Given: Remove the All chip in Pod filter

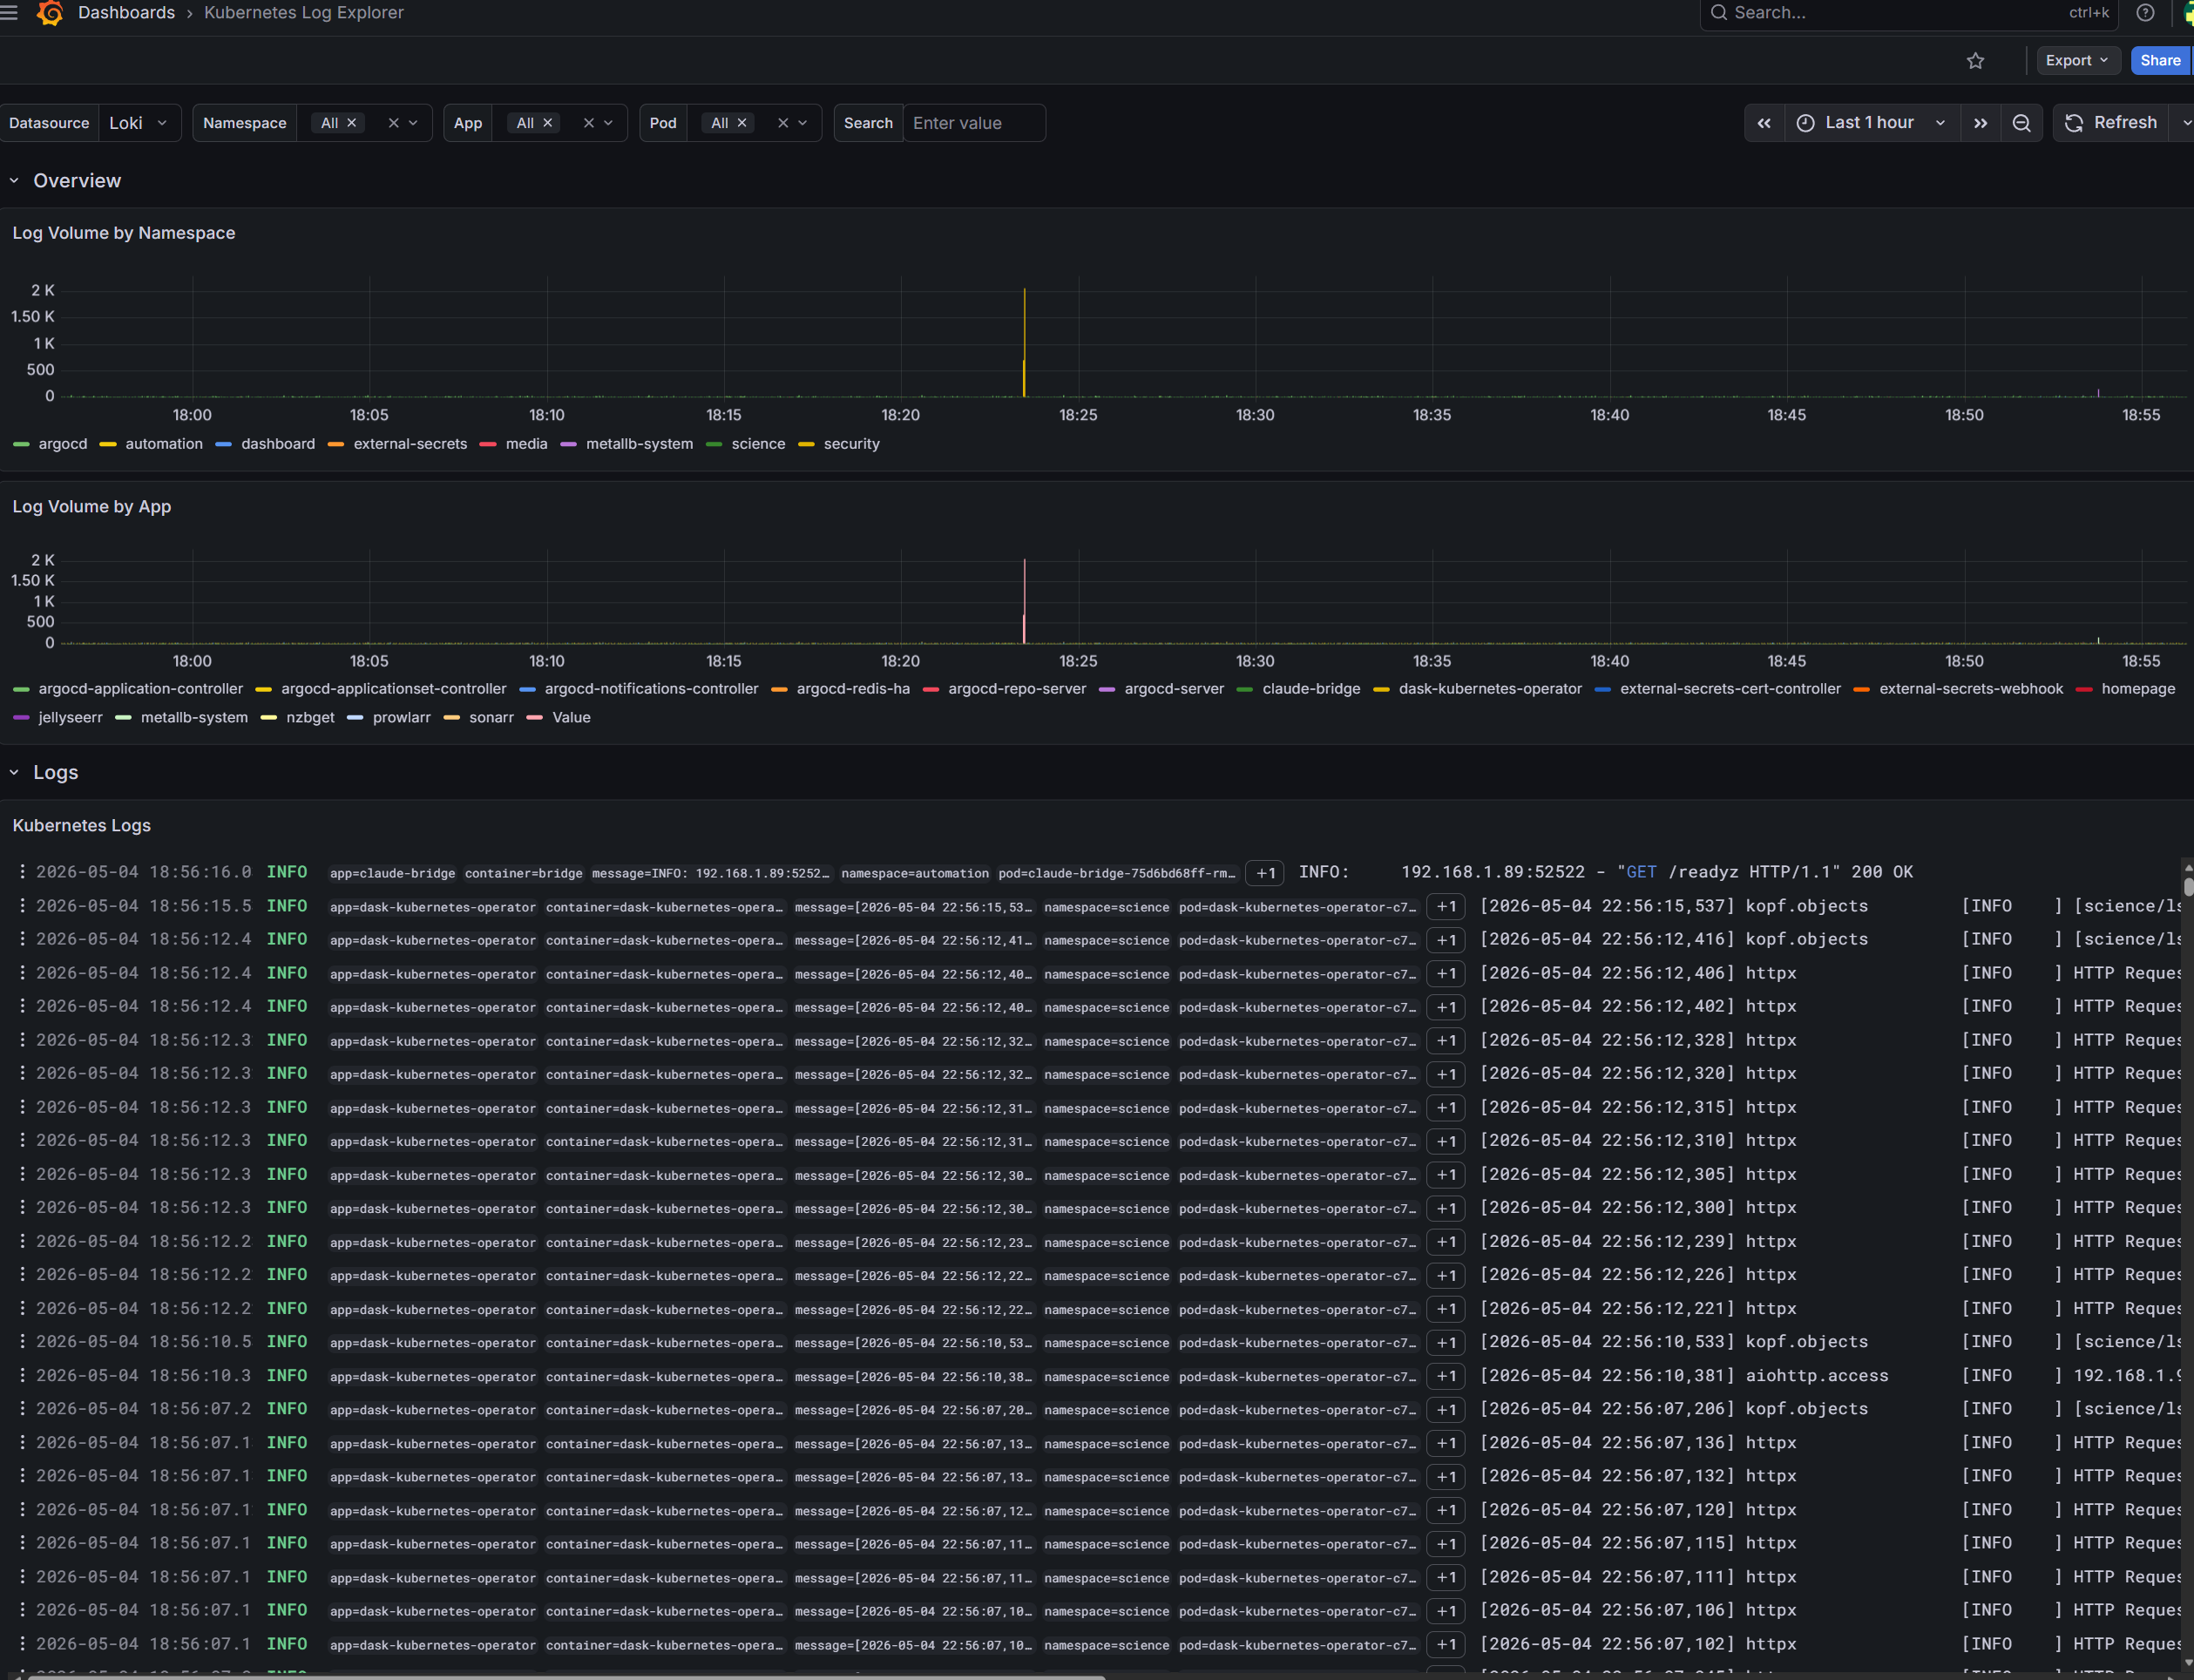Looking at the screenshot, I should pyautogui.click(x=741, y=123).
